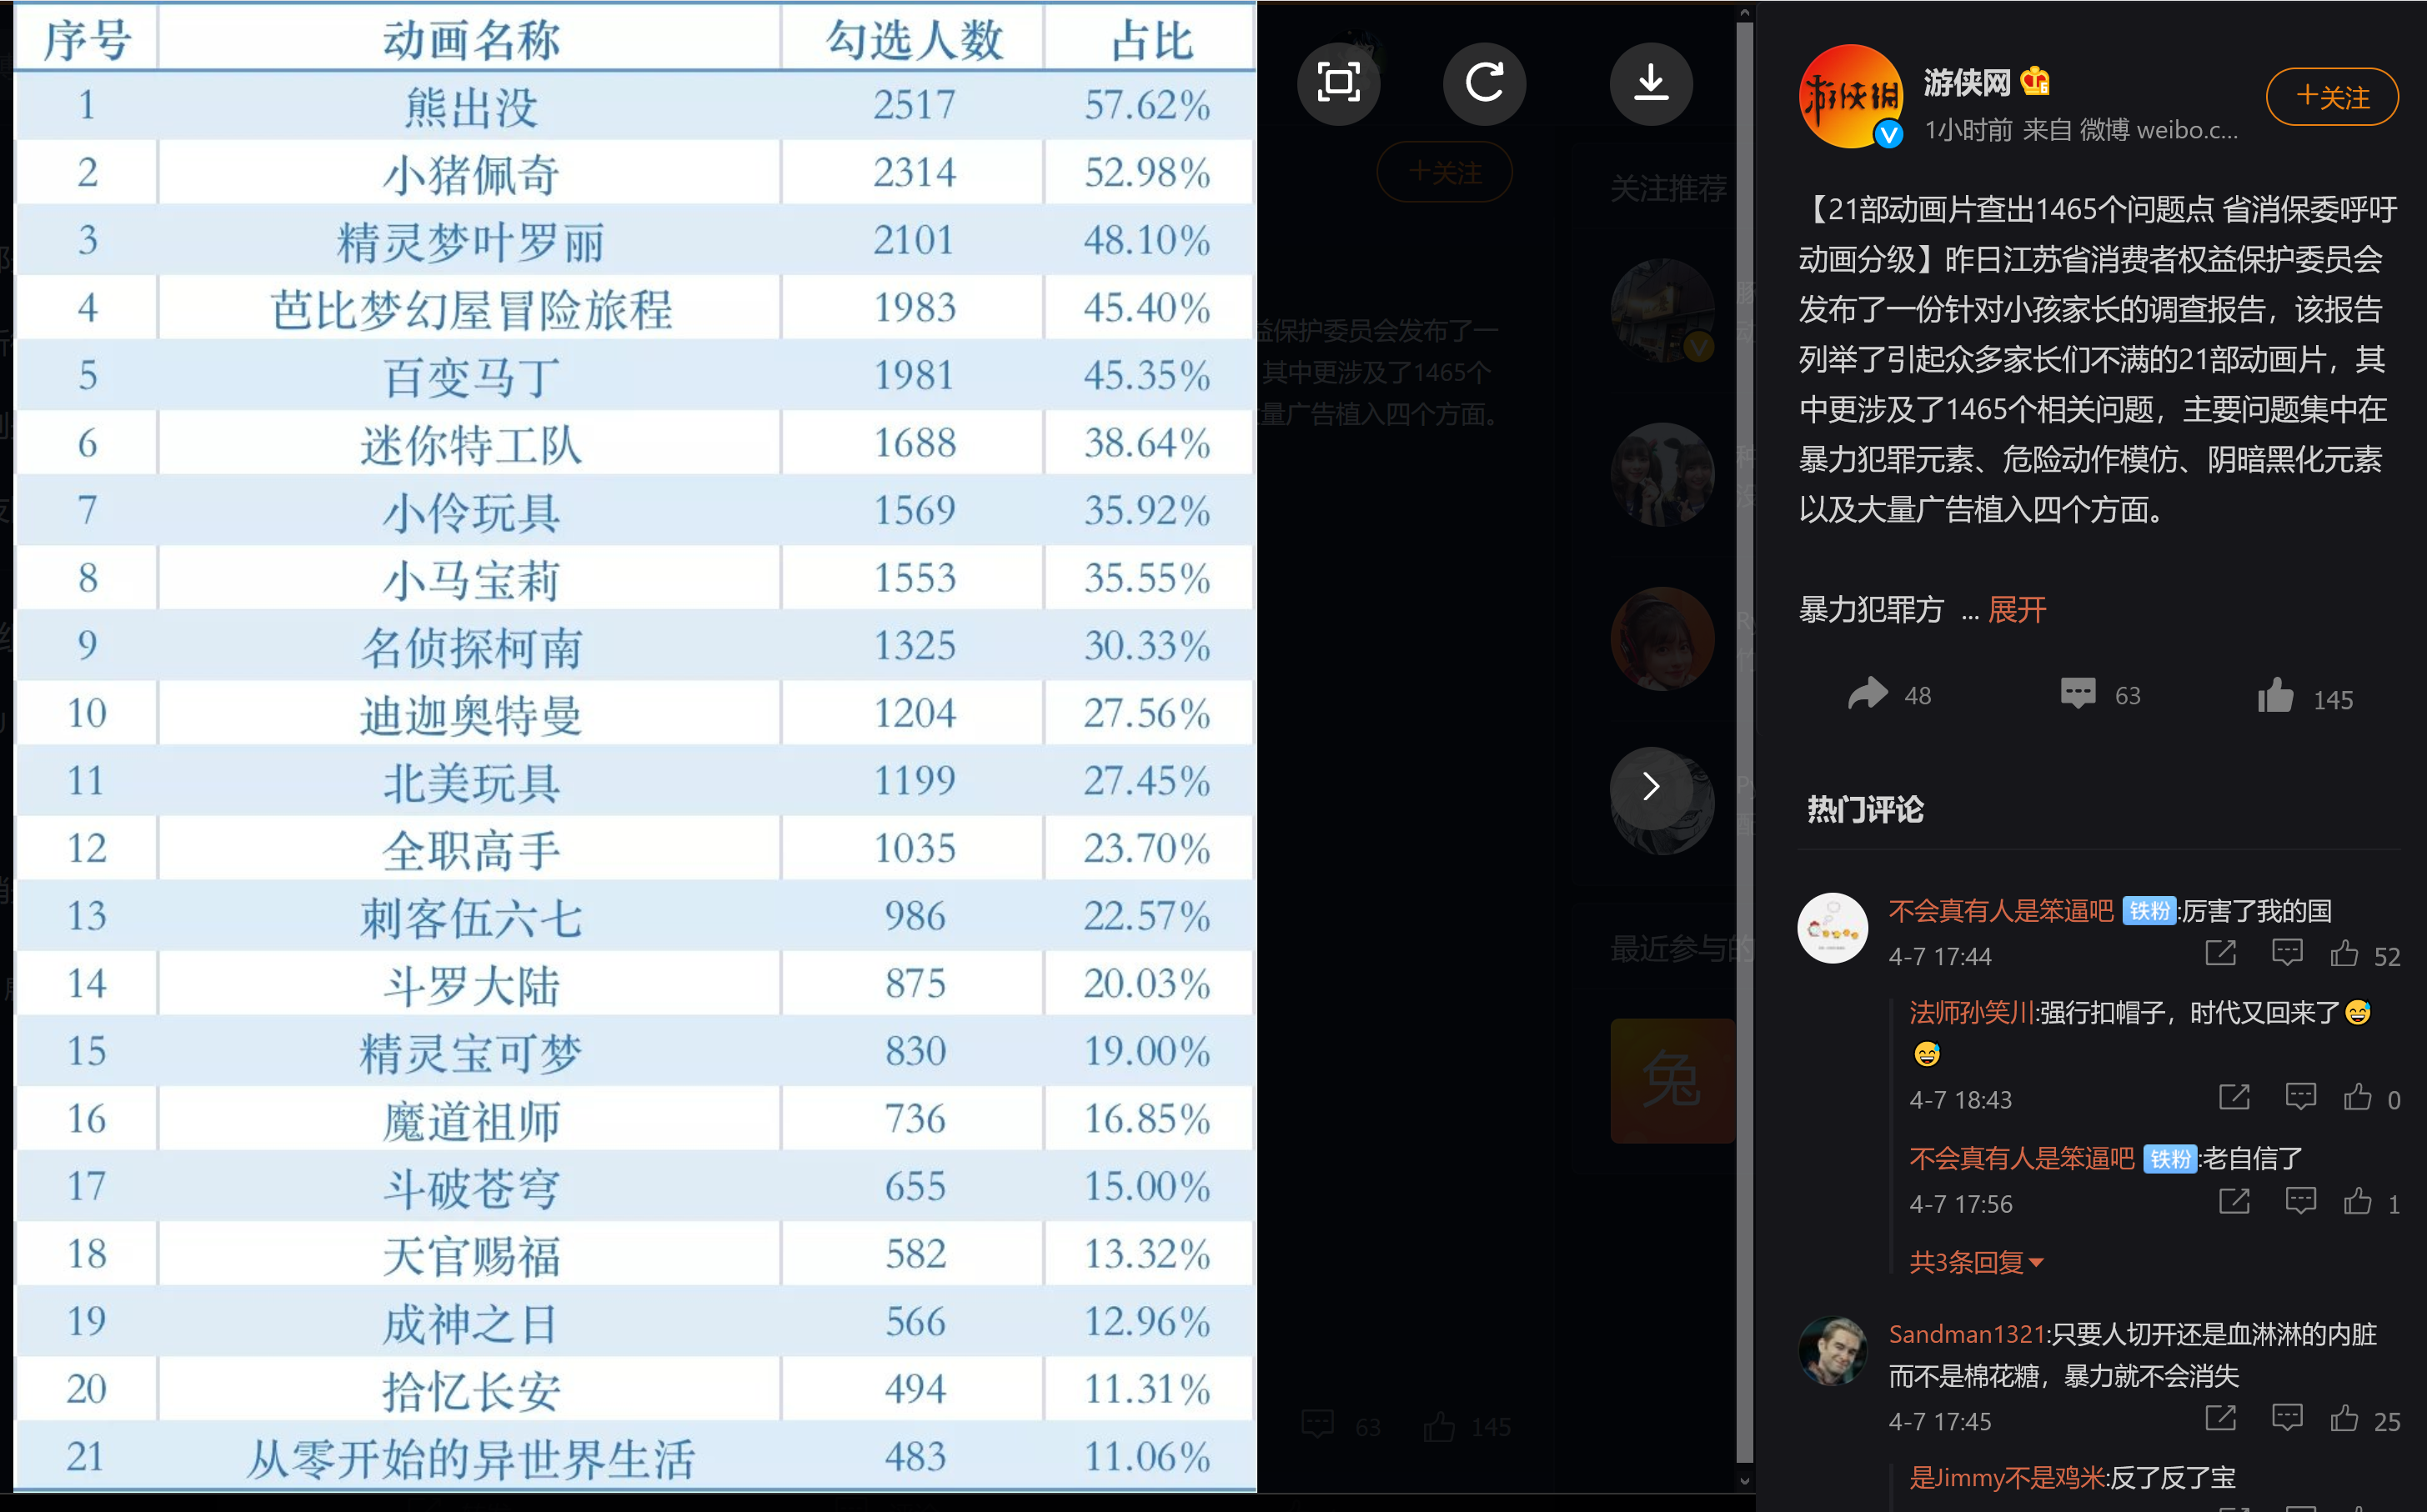Select the table cell 小猪佩奇

pyautogui.click(x=470, y=173)
